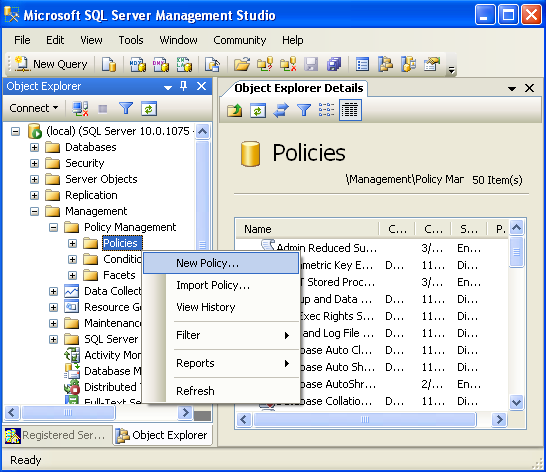Collapse the Management tree node
The height and width of the screenshot is (472, 546).
click(x=34, y=211)
